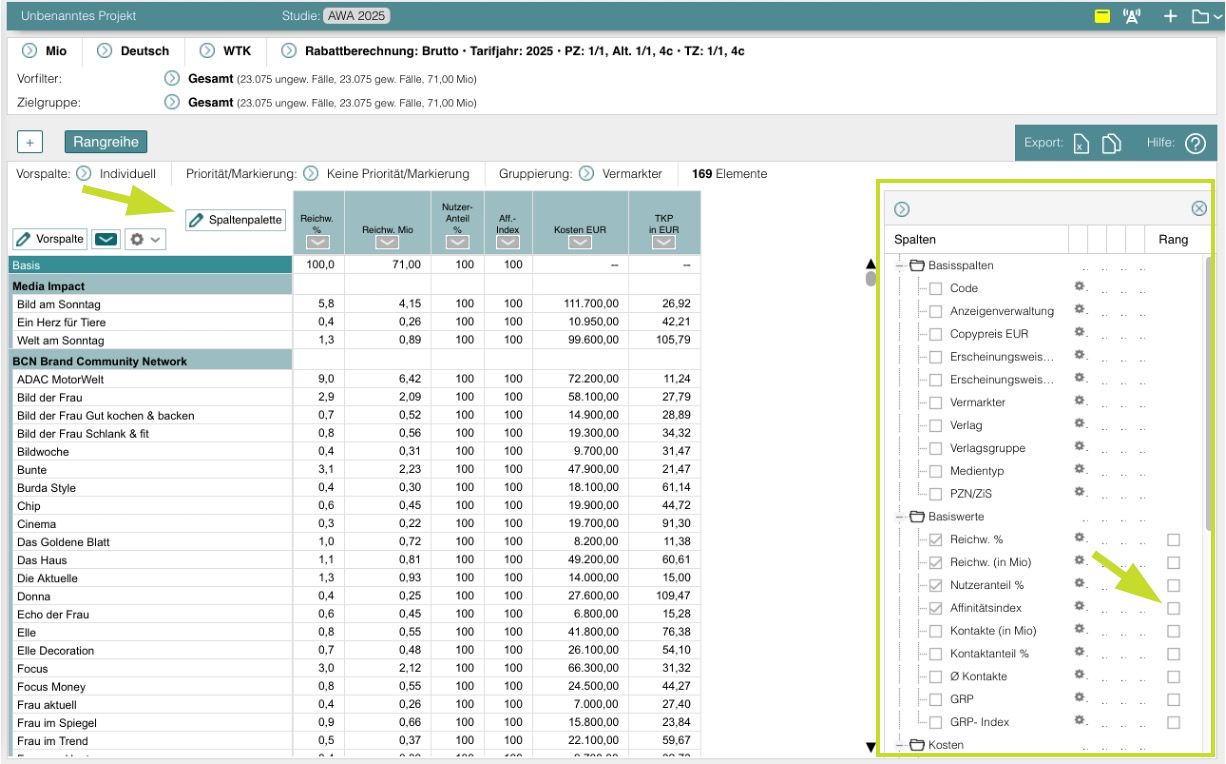Export table using the Excel file icon
Viewport: 1226px width, 764px height.
[x=1080, y=144]
